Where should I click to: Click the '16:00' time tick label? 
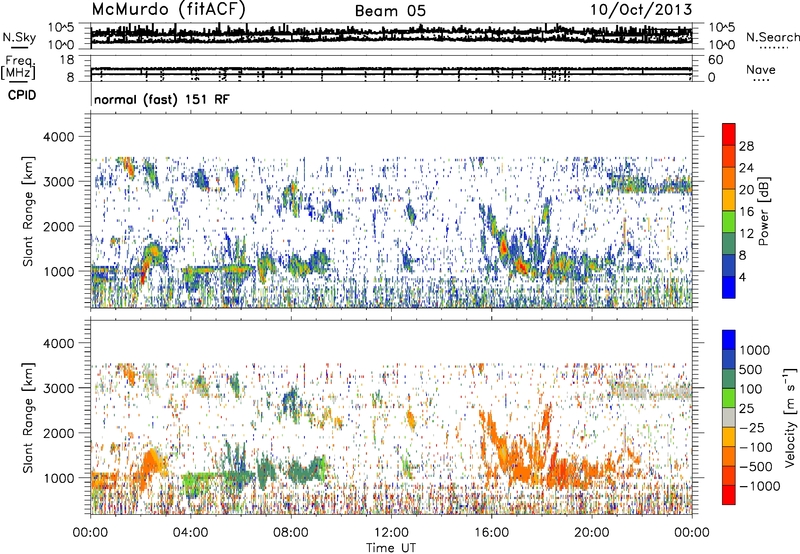(x=491, y=533)
